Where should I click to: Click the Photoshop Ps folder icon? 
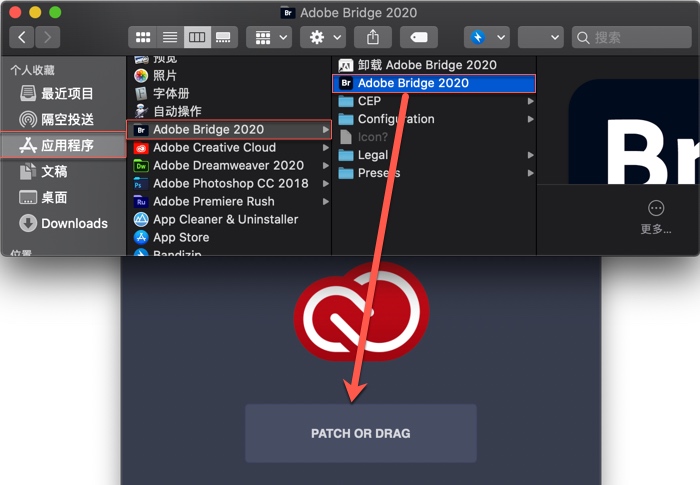(x=141, y=183)
